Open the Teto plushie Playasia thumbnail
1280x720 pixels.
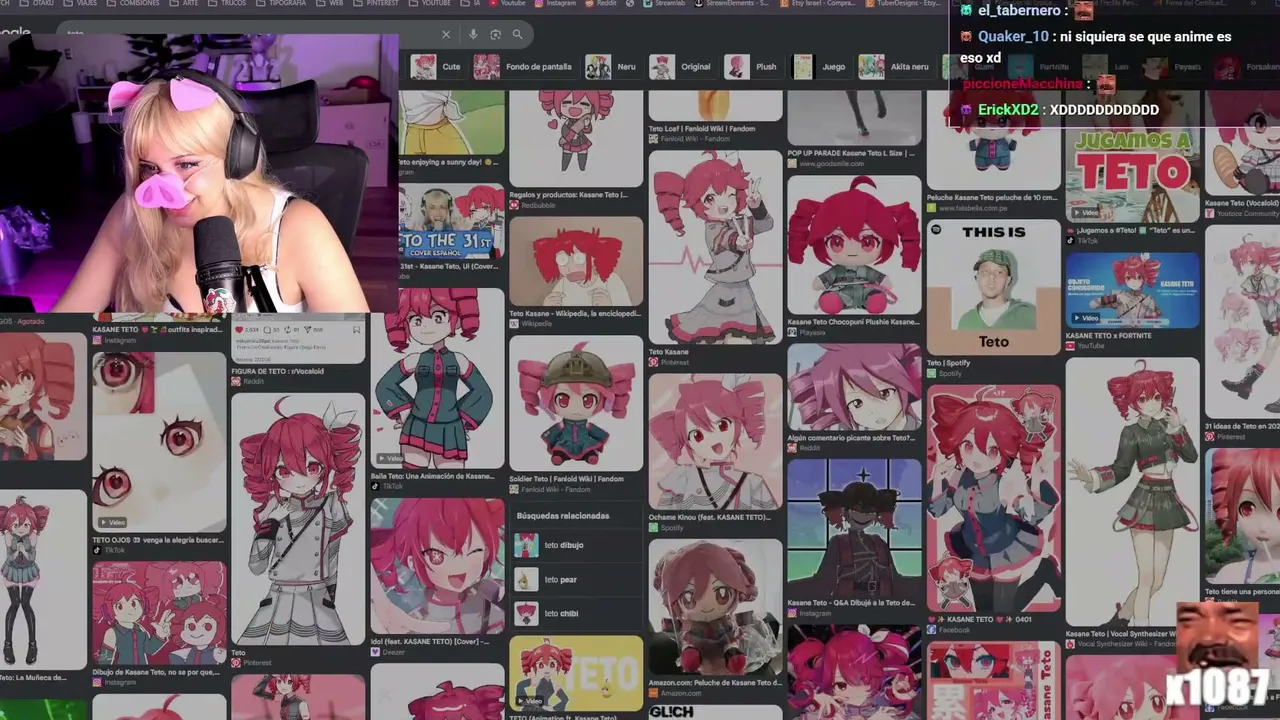coord(854,245)
